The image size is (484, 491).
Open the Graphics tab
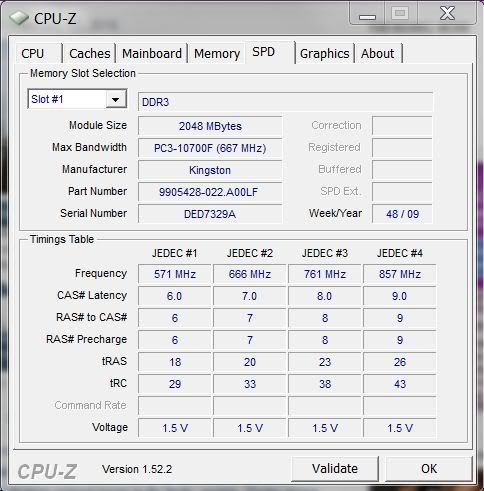[x=325, y=53]
